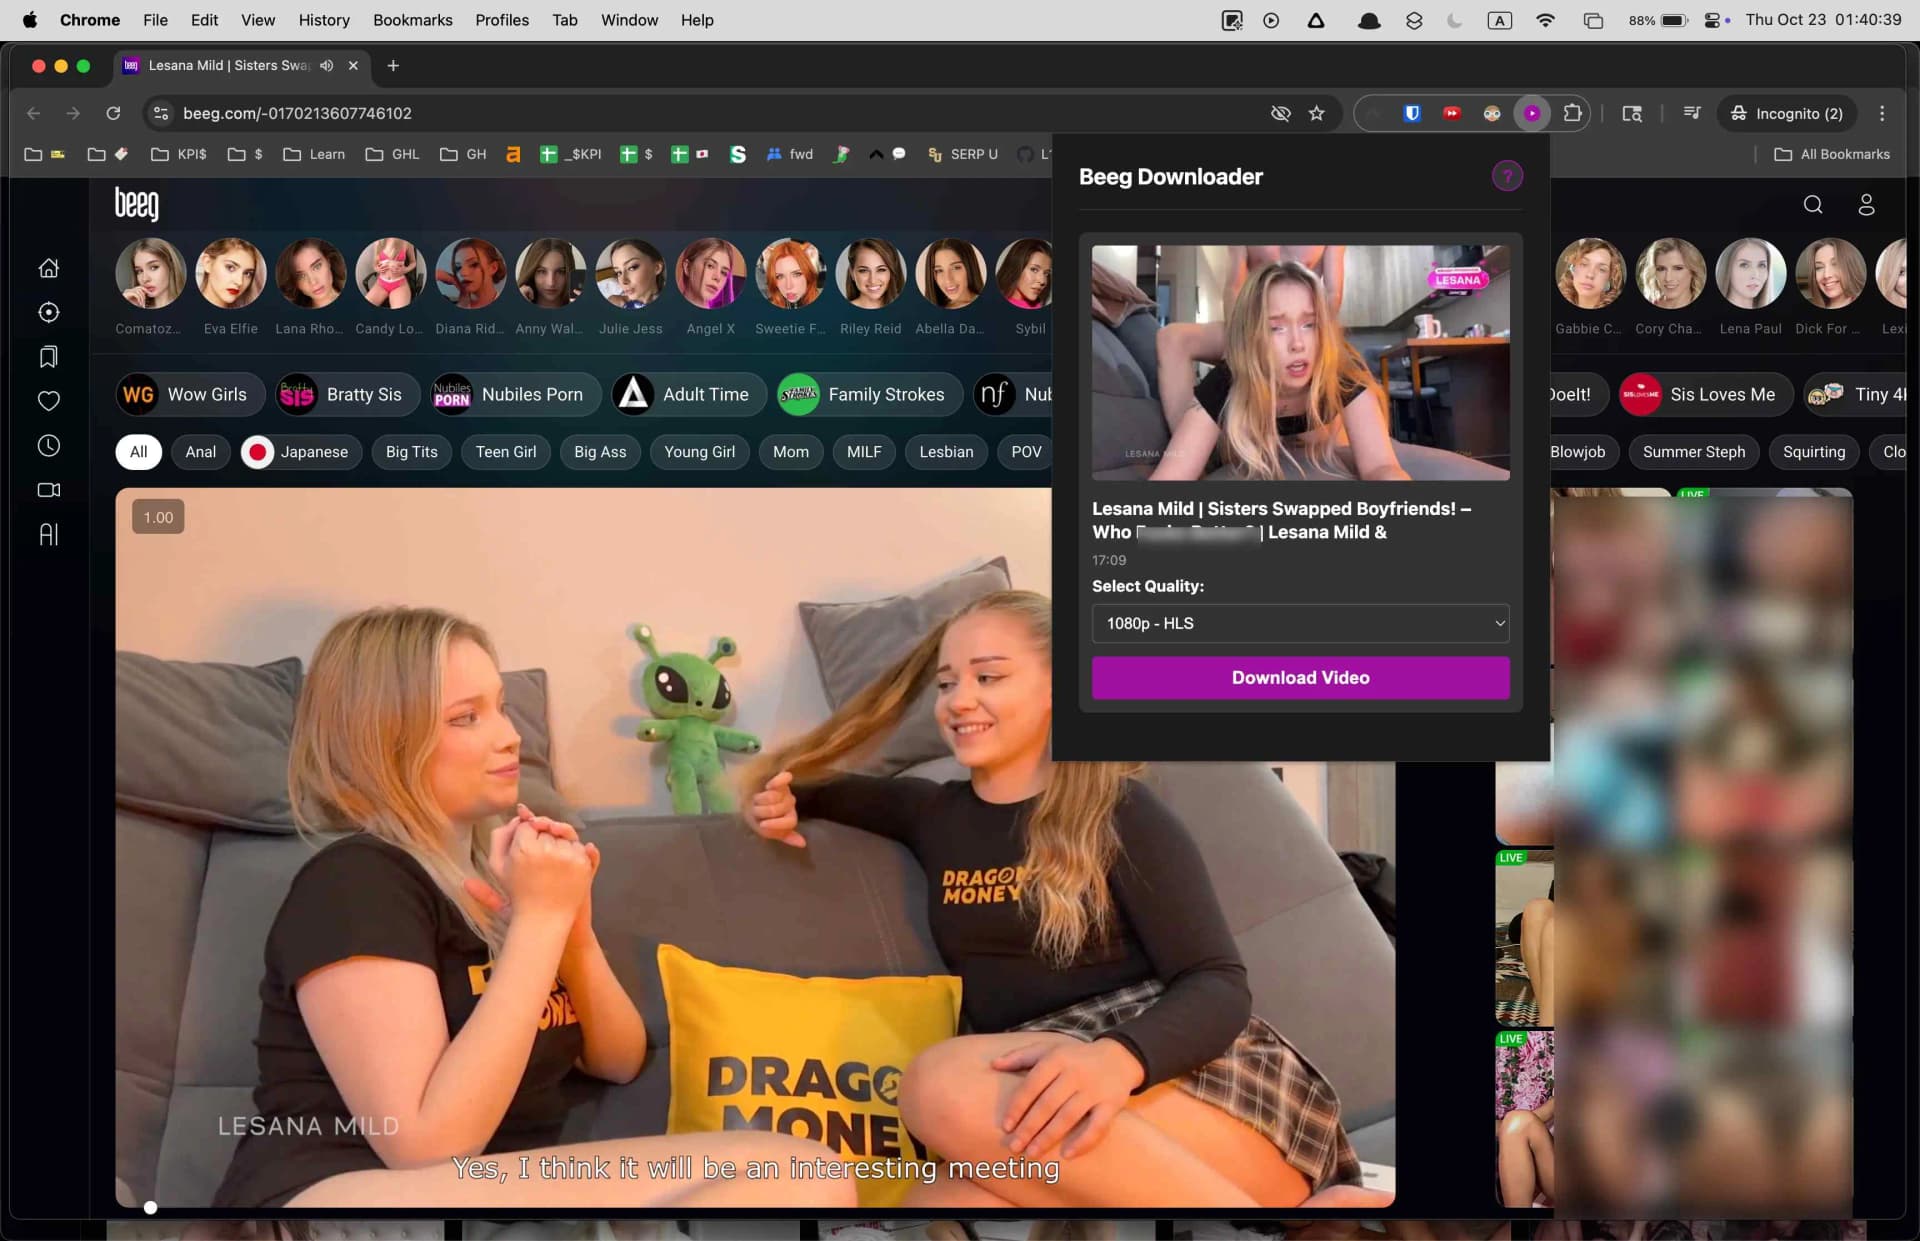Enable the All filter chip
Screen dimensions: 1920x1241
pyautogui.click(x=138, y=452)
